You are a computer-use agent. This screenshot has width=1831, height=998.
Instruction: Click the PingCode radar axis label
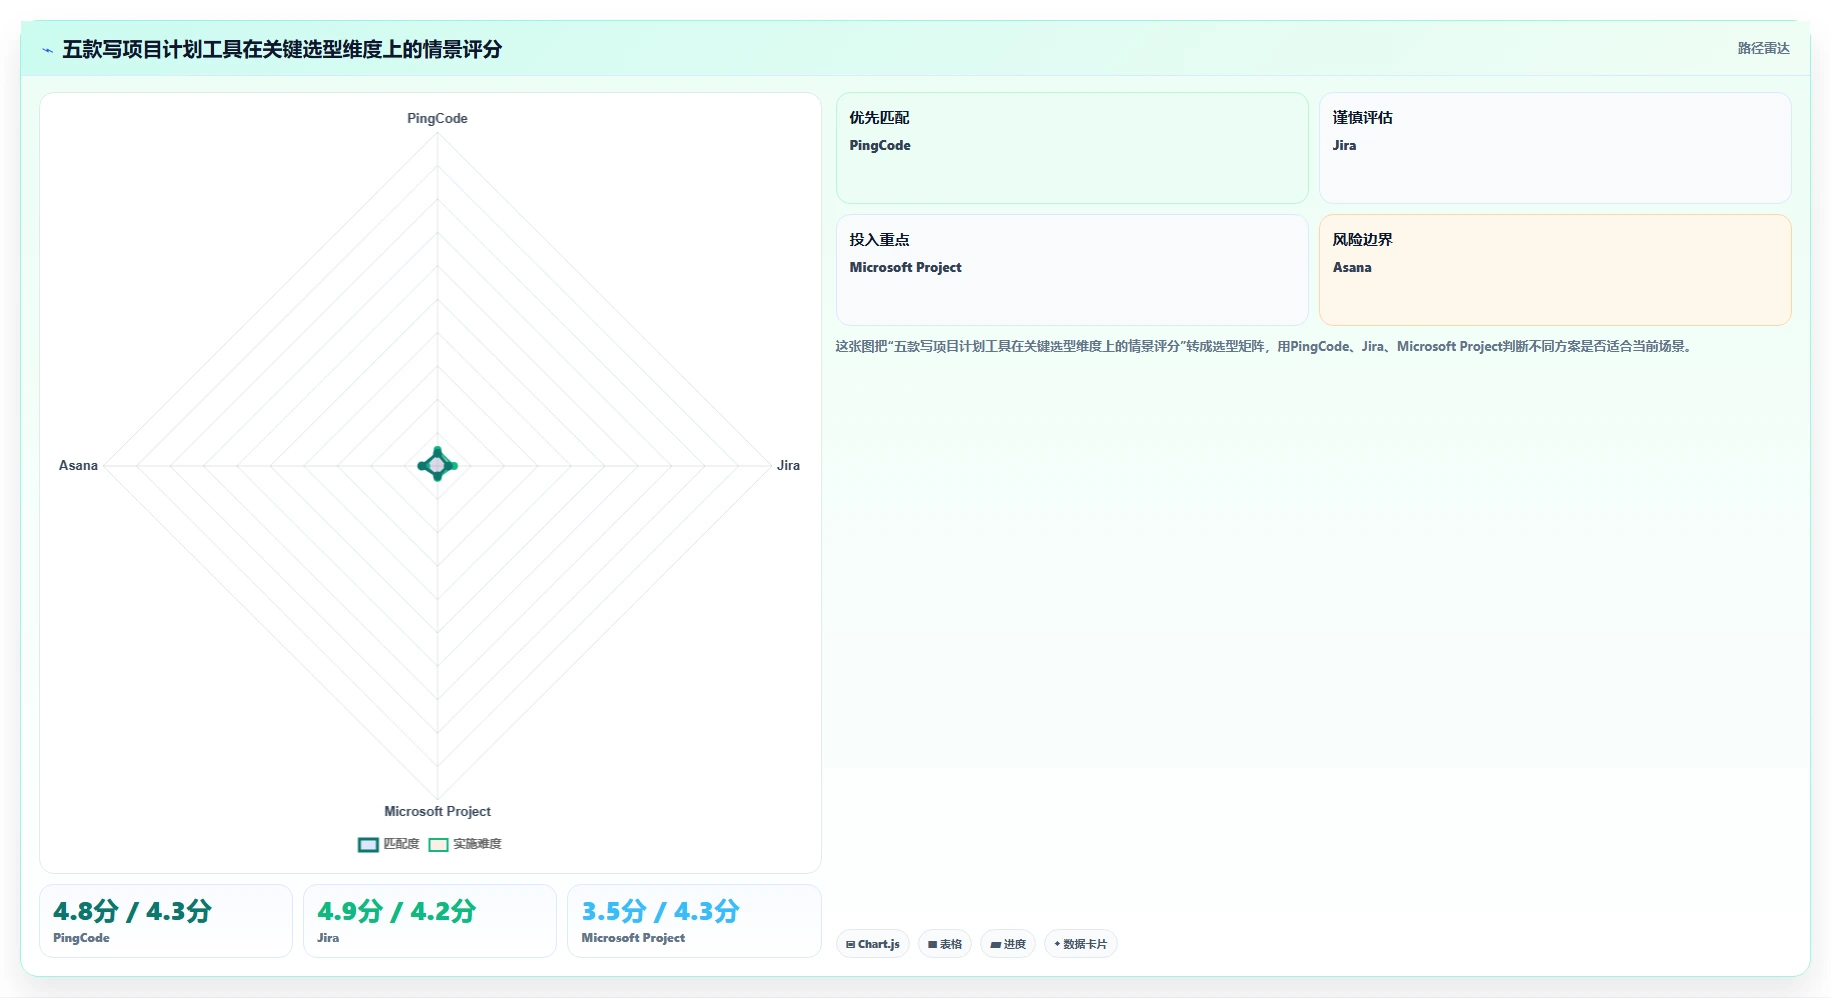click(437, 118)
